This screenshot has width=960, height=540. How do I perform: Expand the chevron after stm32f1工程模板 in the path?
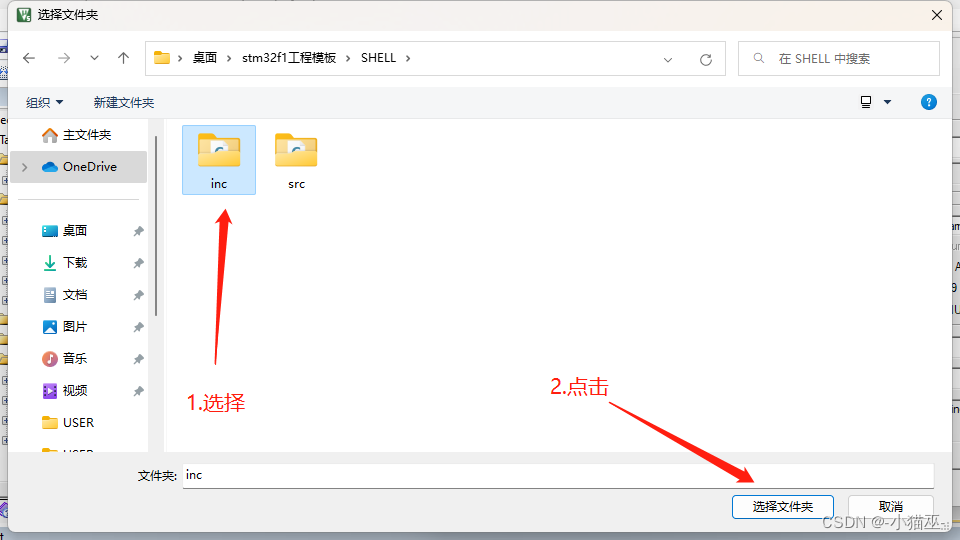[348, 58]
